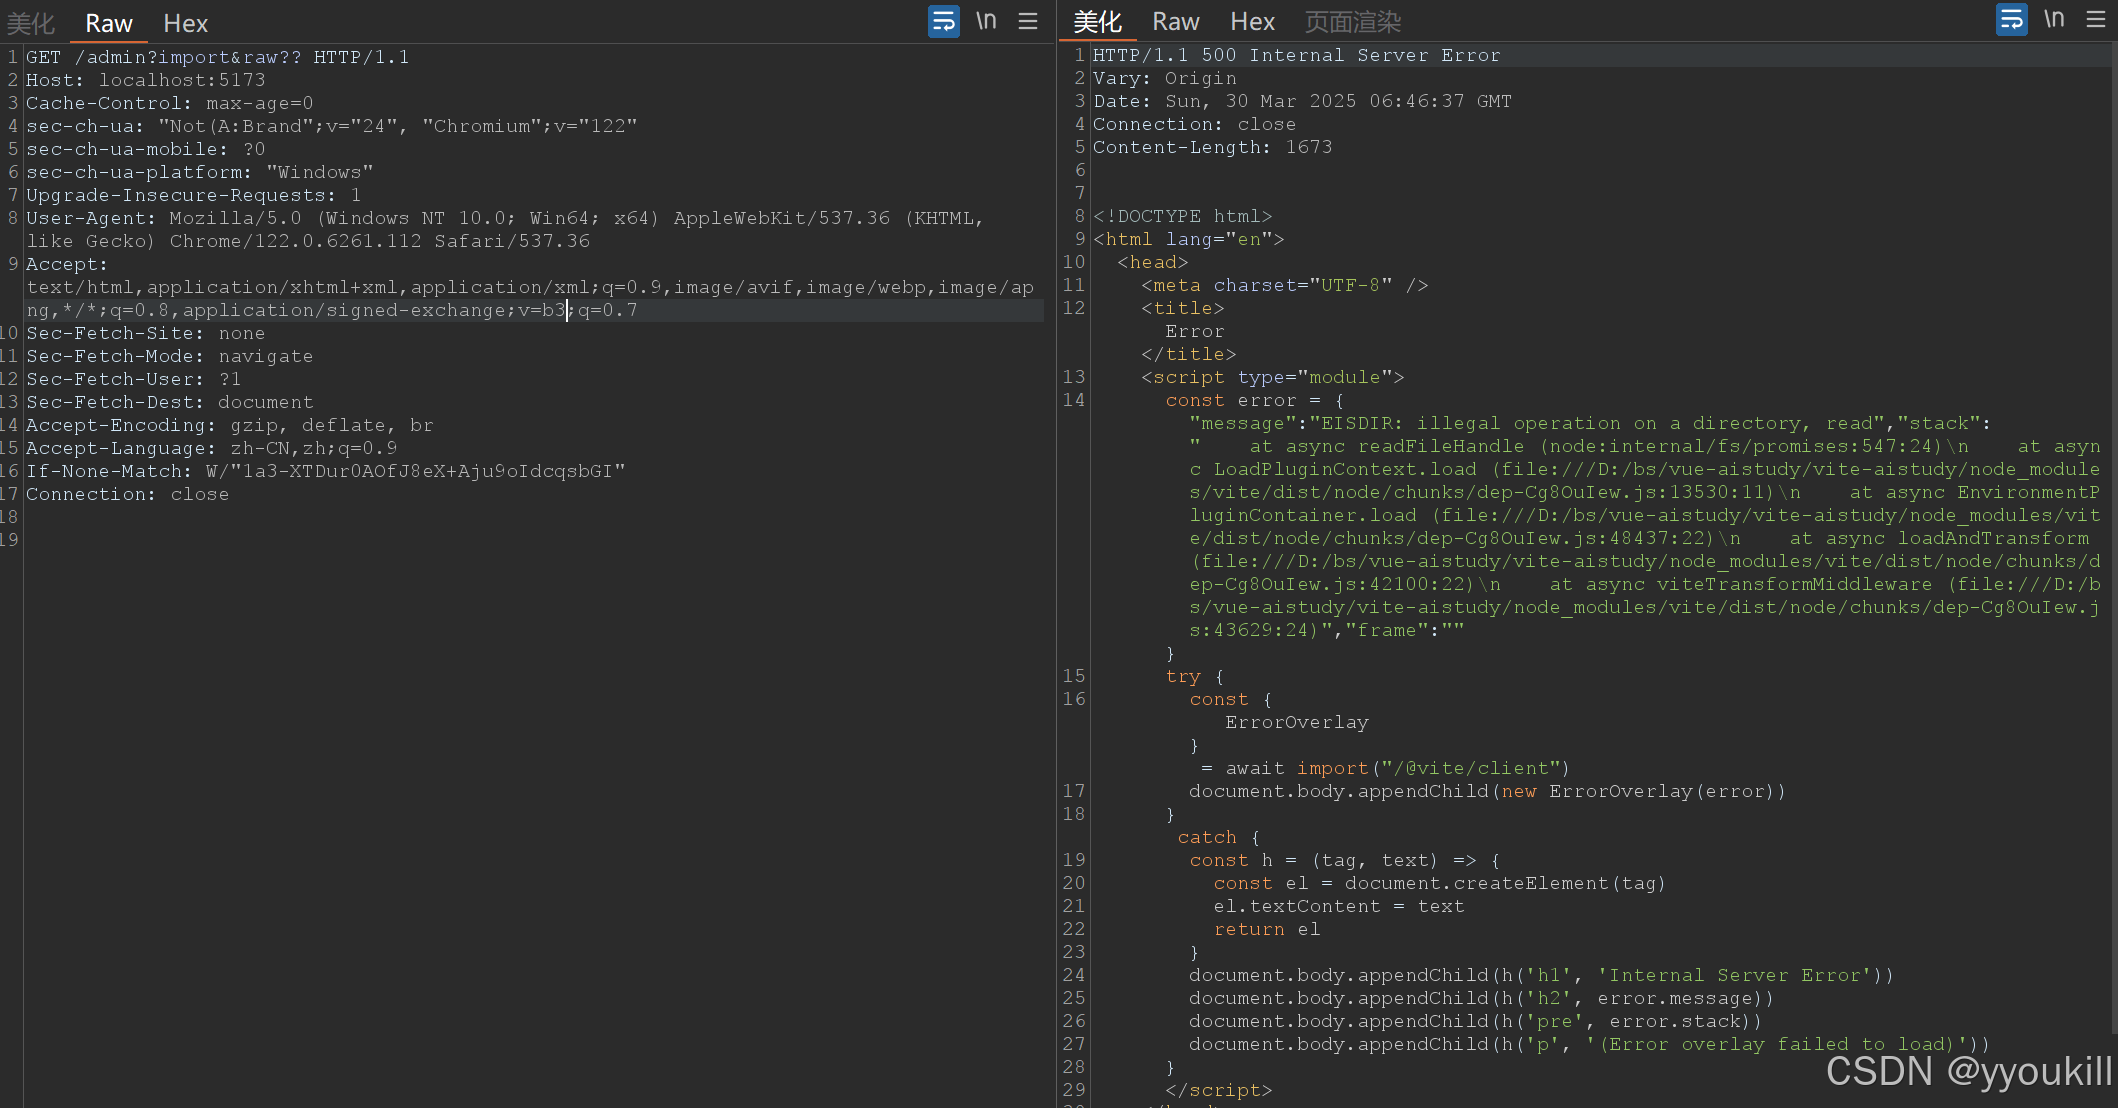
Task: Click the HTTP/1.1 500 status line
Action: coord(1296,55)
